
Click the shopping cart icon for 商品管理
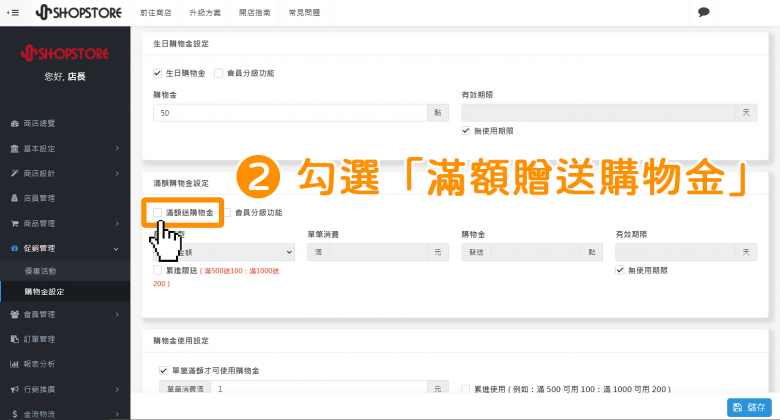[14, 223]
